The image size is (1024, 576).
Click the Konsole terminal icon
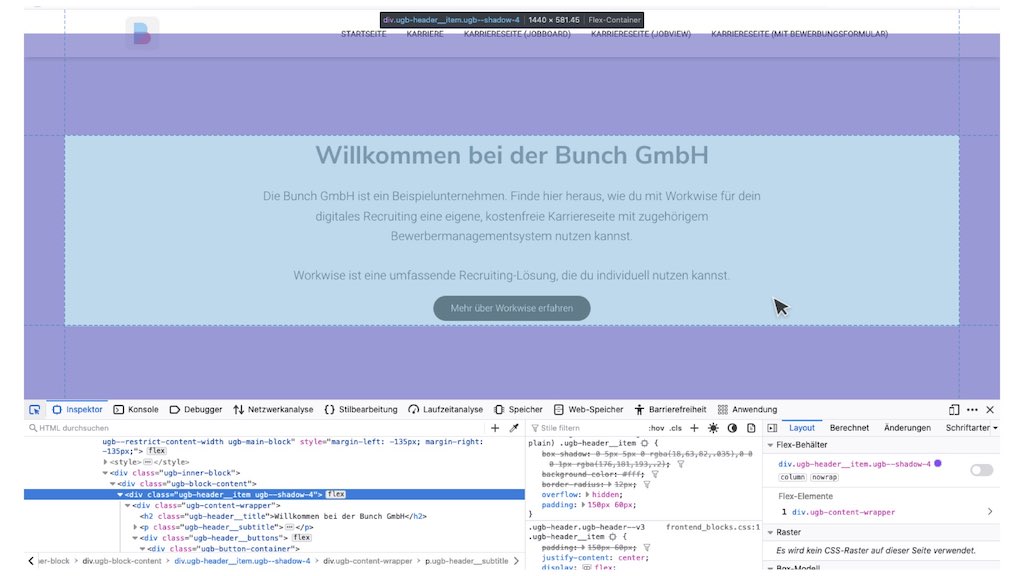118,409
